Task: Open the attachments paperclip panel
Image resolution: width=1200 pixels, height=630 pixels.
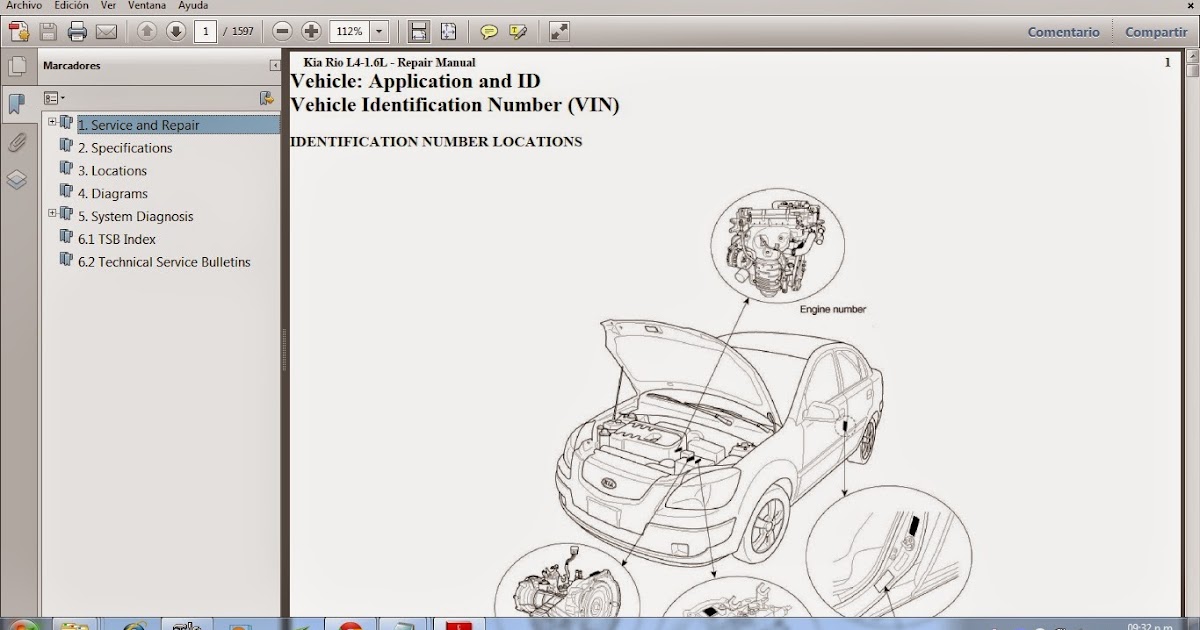Action: (17, 142)
